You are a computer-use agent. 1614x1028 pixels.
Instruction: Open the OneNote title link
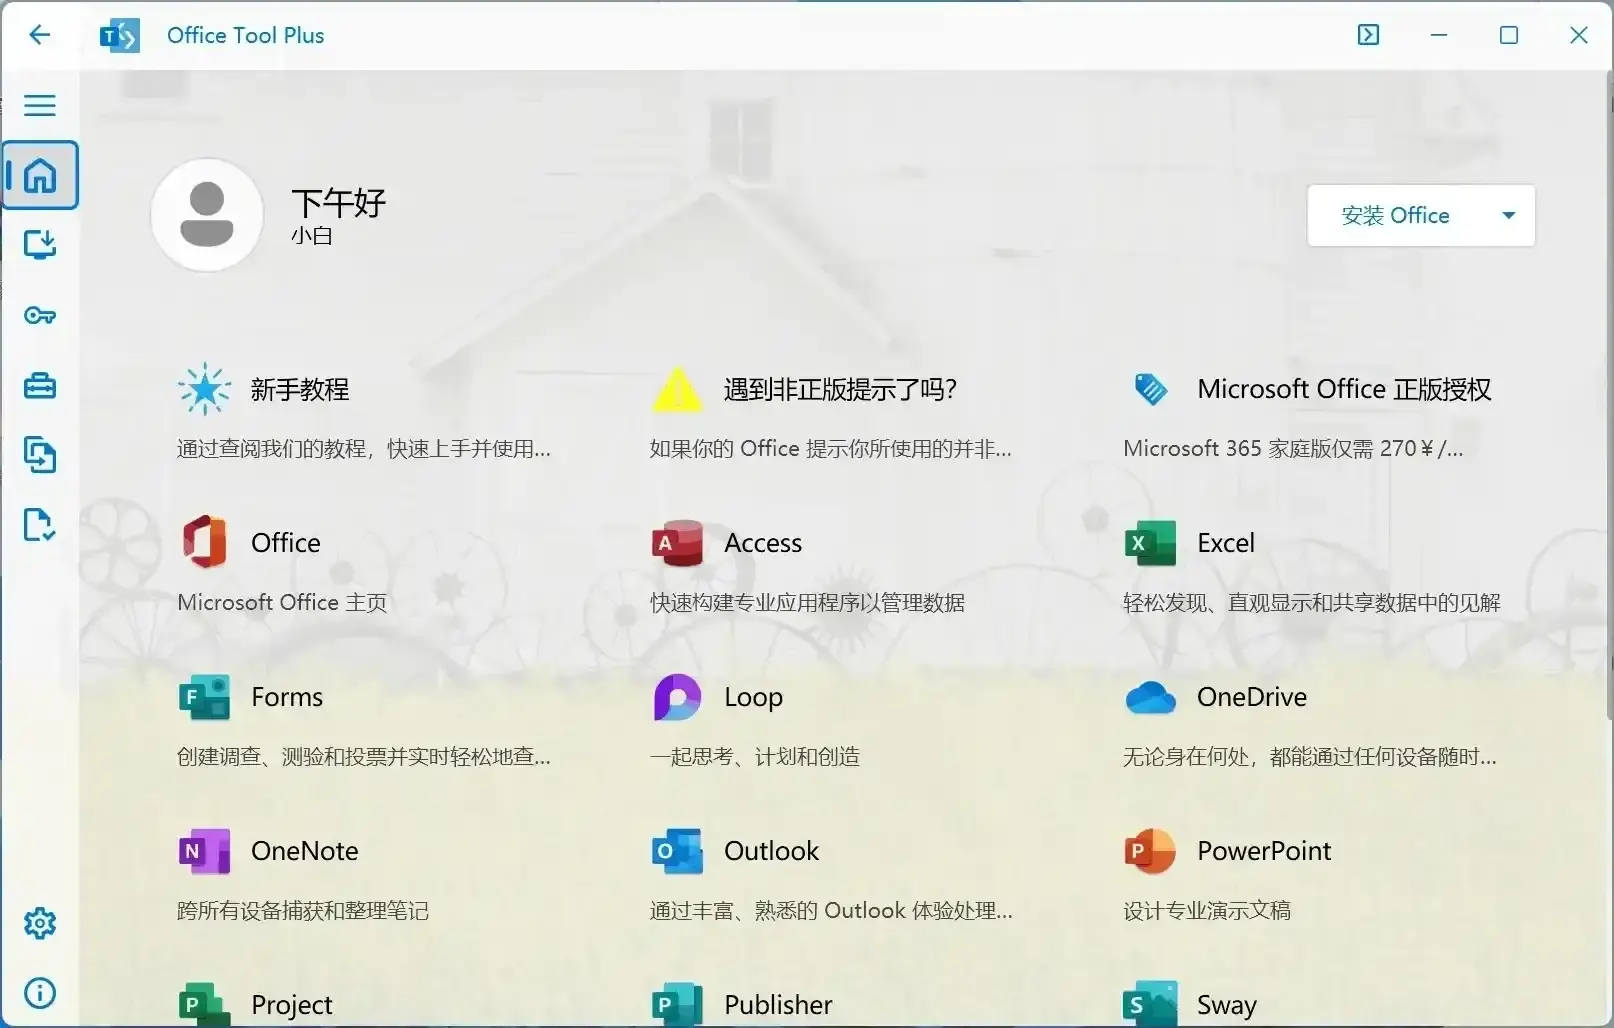[x=305, y=851]
